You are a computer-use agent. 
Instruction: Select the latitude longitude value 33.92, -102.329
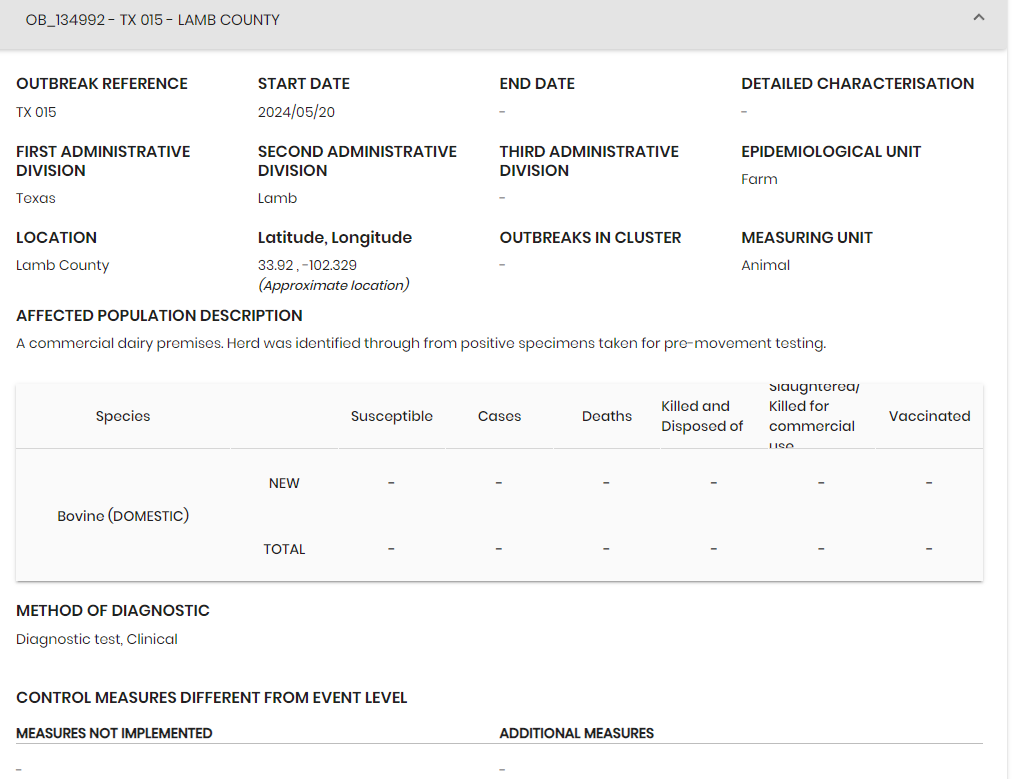pyautogui.click(x=307, y=265)
